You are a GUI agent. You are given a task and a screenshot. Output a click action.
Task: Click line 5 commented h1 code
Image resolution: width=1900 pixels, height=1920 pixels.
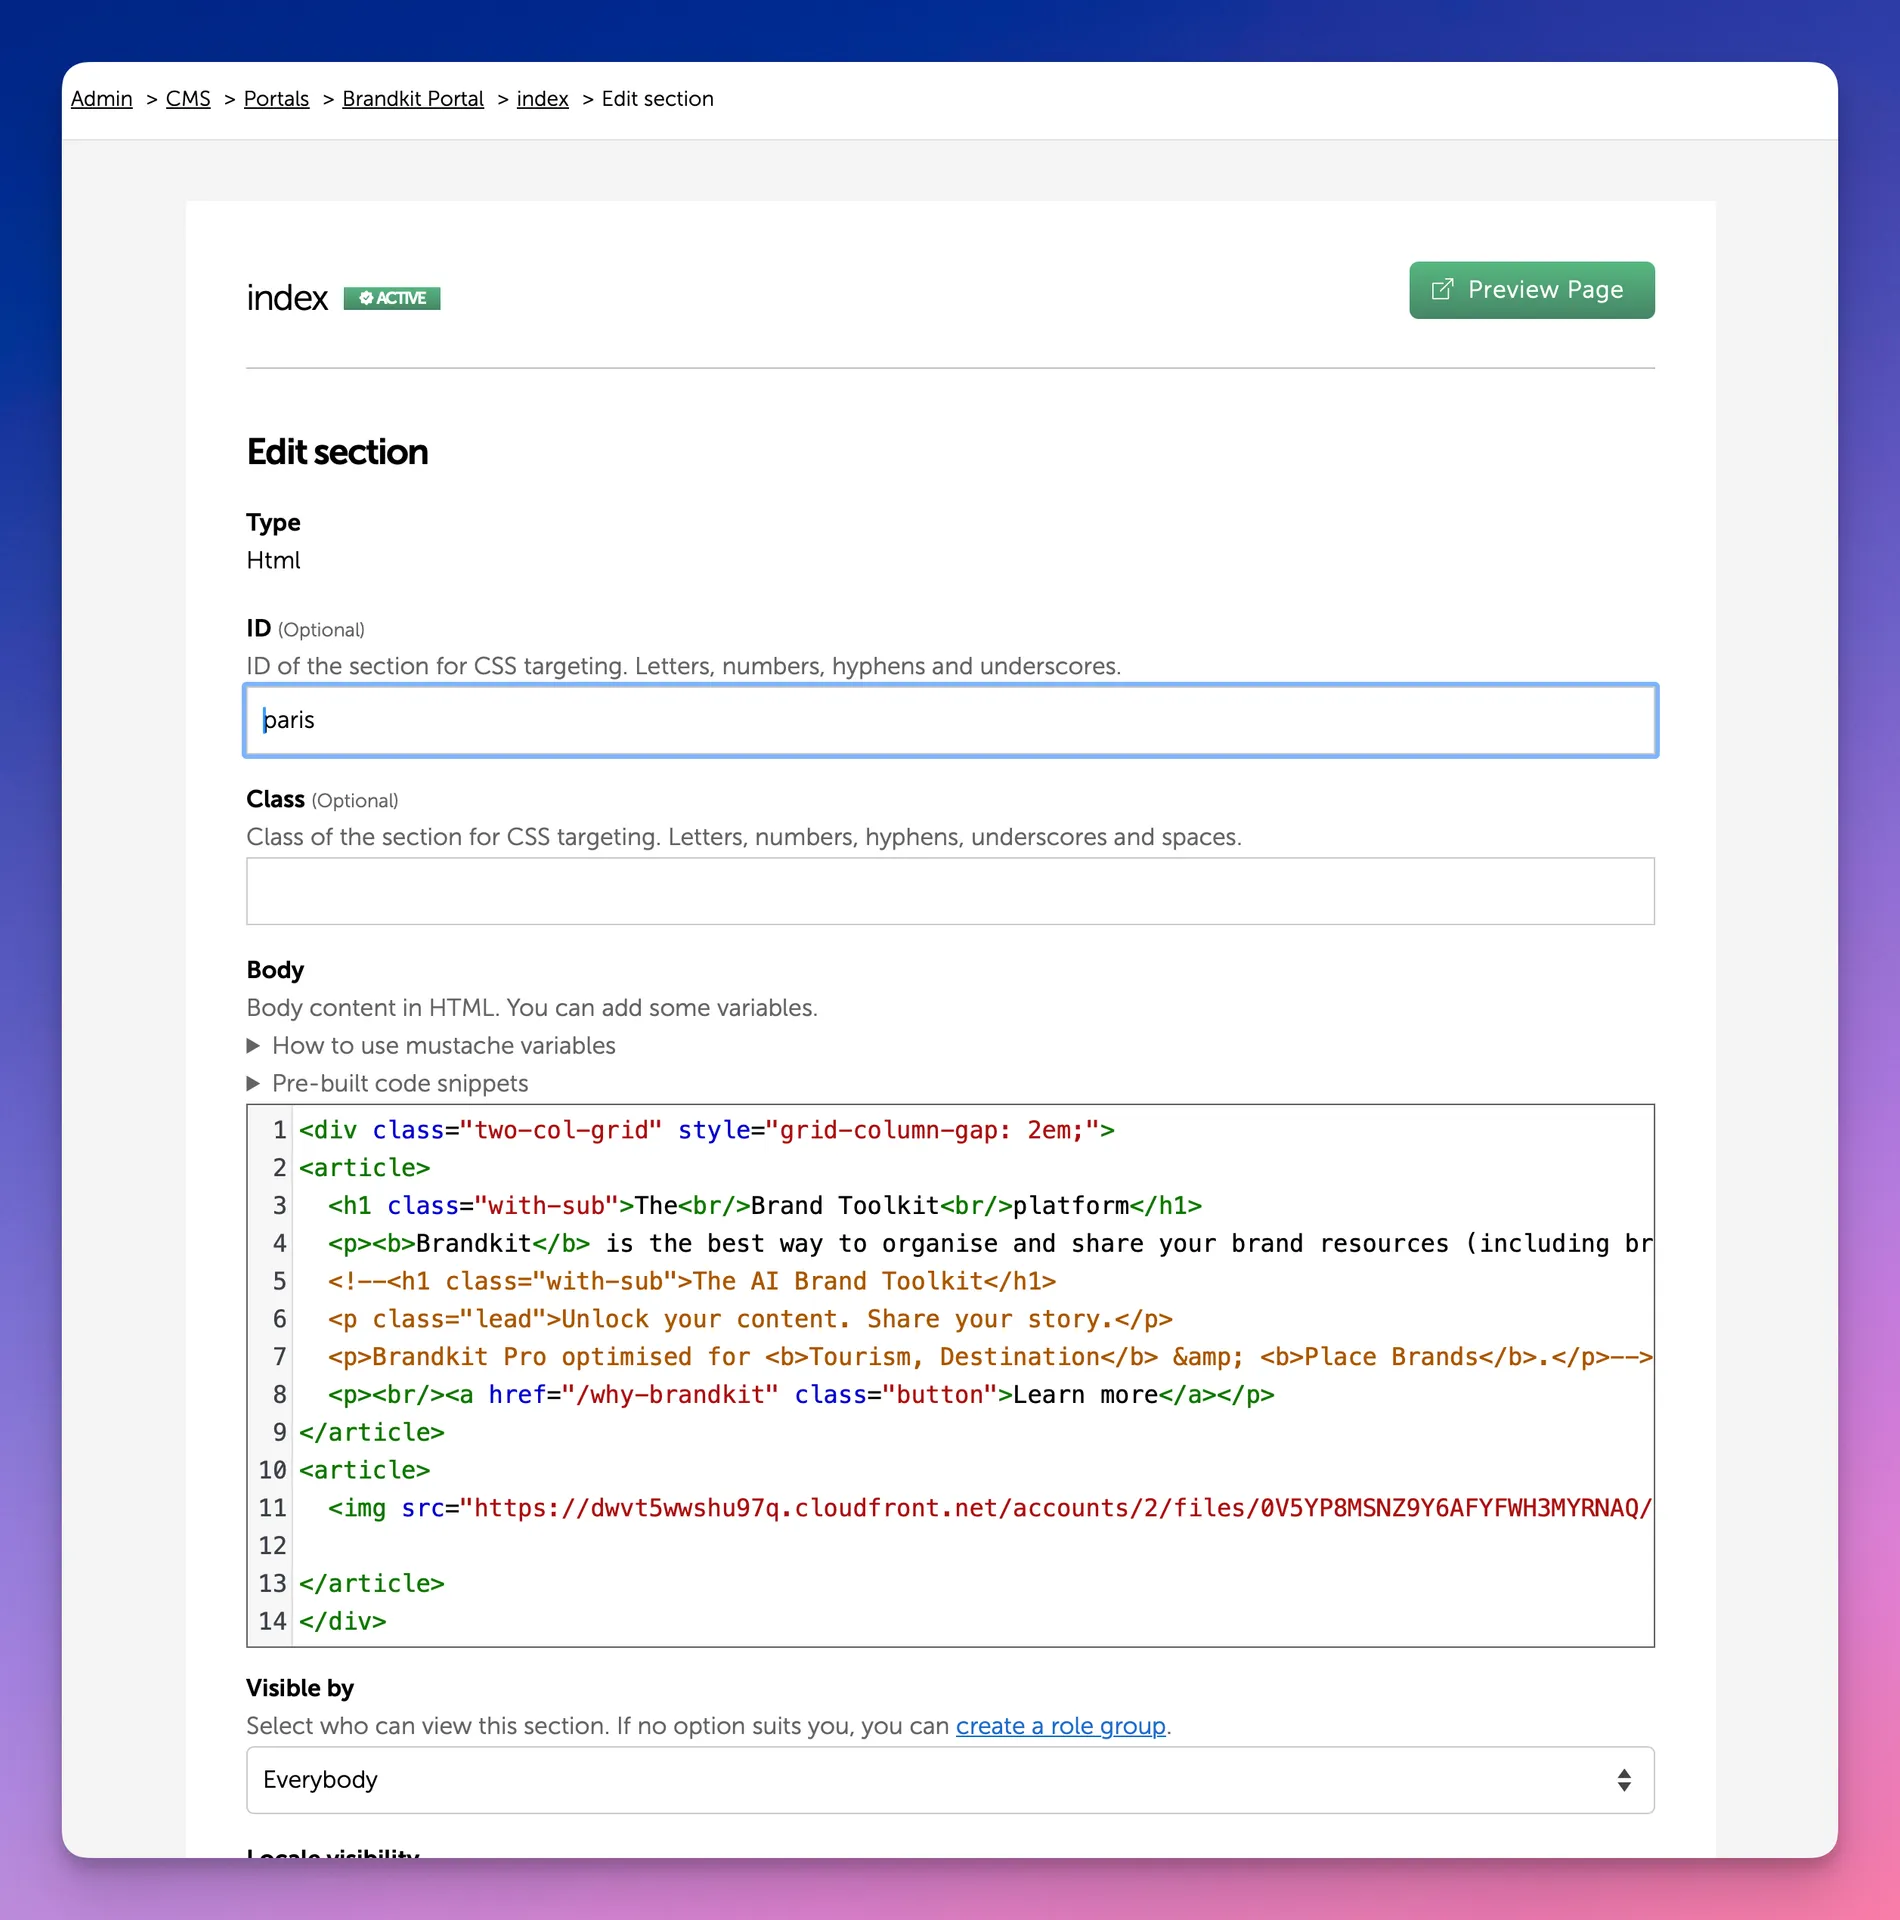(x=692, y=1281)
